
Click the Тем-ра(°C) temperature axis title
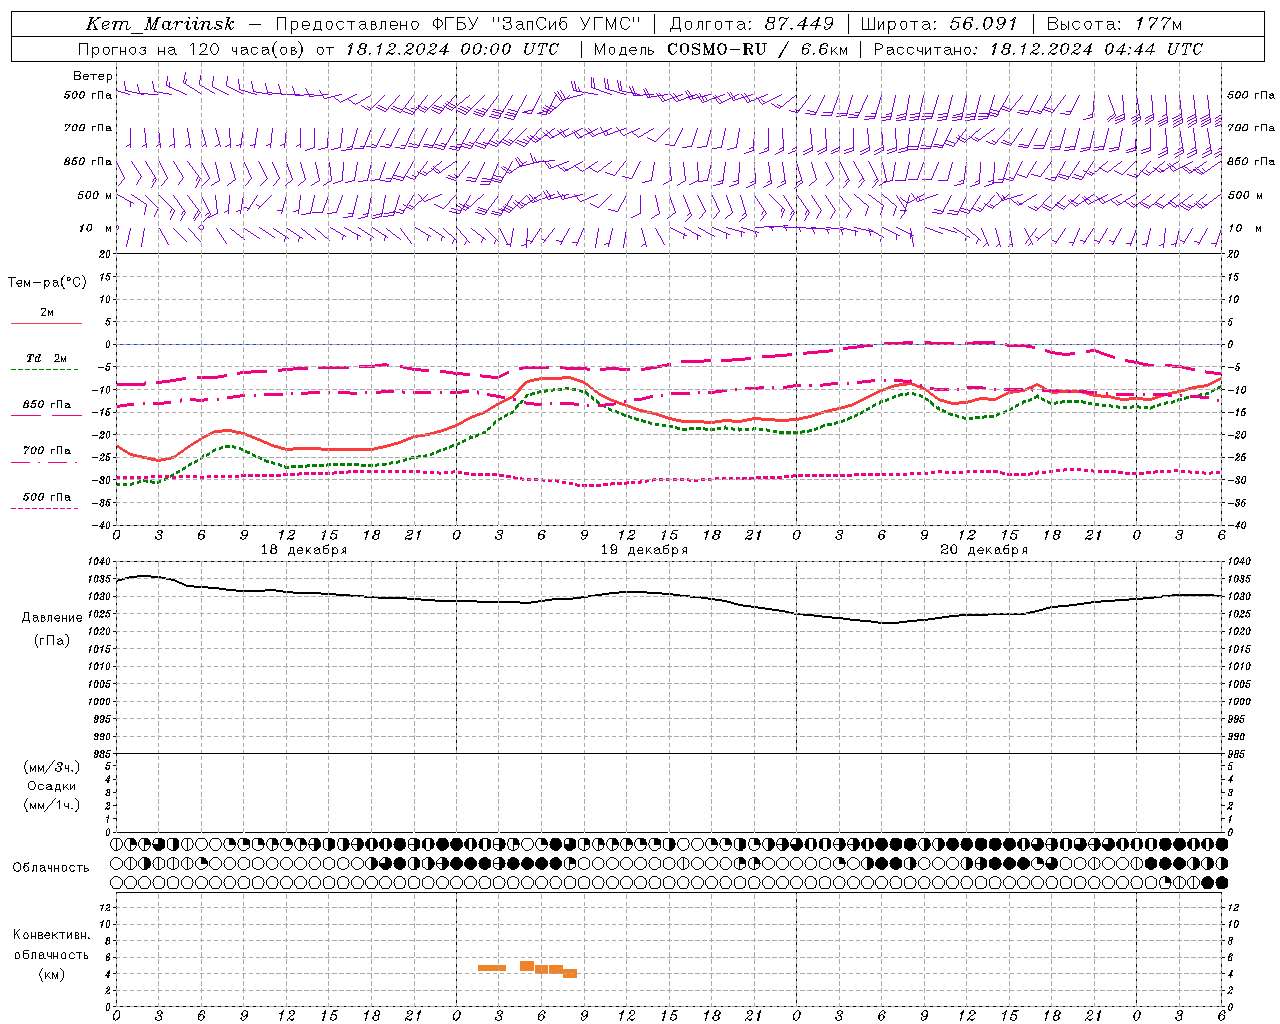(47, 283)
